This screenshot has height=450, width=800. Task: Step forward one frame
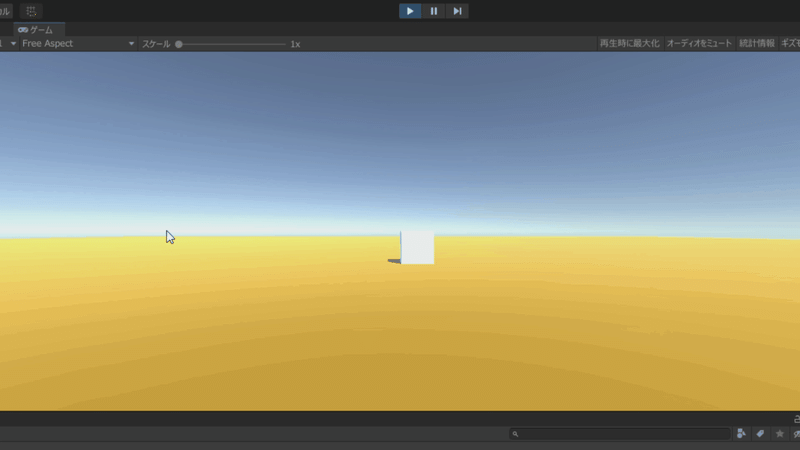coord(457,11)
